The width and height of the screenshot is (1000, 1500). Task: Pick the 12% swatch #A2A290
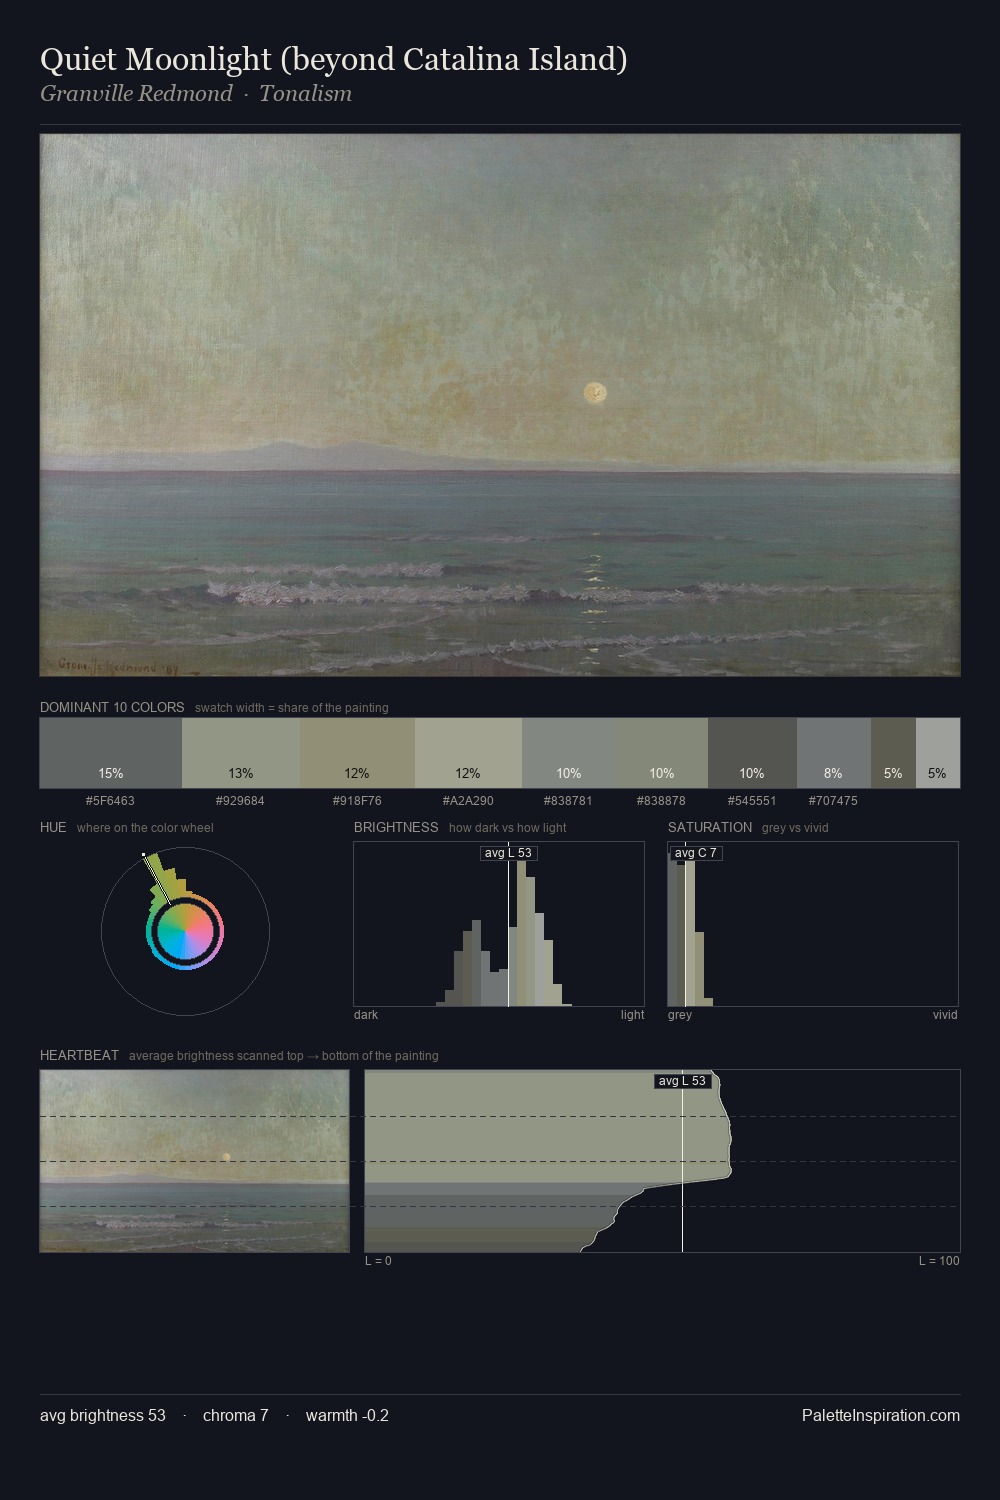click(x=468, y=753)
